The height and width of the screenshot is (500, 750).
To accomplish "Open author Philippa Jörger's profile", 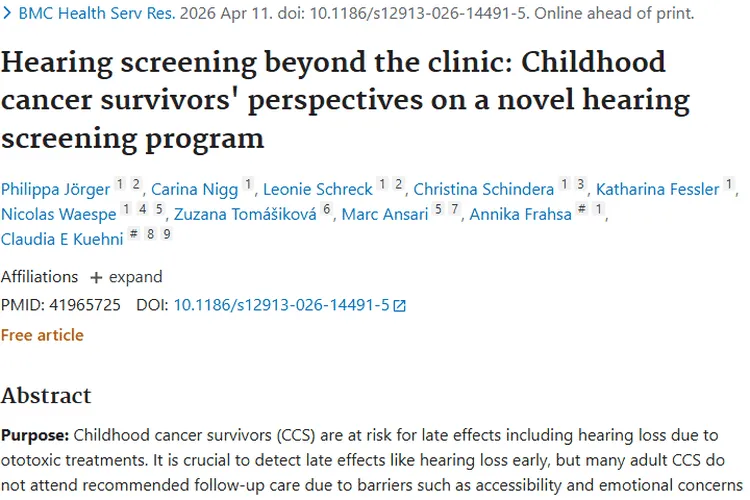I will (x=54, y=188).
